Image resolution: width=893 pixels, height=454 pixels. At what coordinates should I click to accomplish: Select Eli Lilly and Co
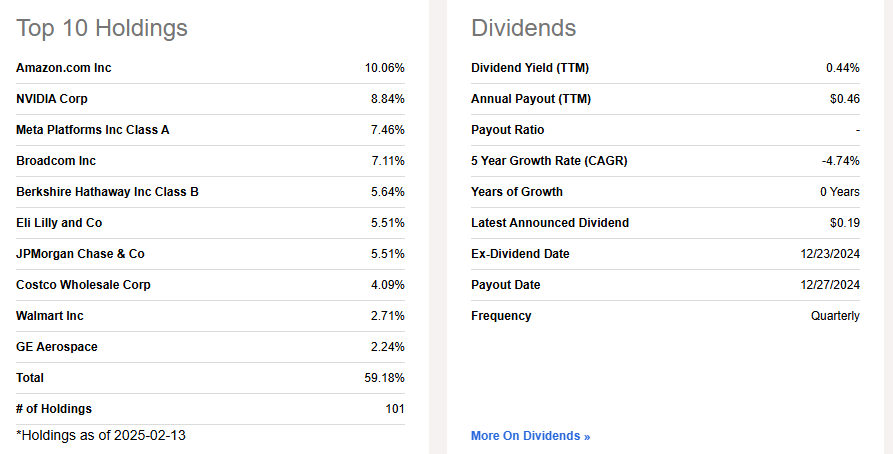coord(59,223)
